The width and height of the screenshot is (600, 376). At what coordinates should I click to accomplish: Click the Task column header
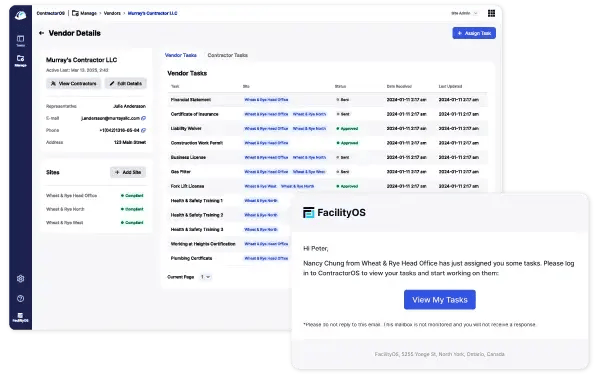click(x=175, y=86)
